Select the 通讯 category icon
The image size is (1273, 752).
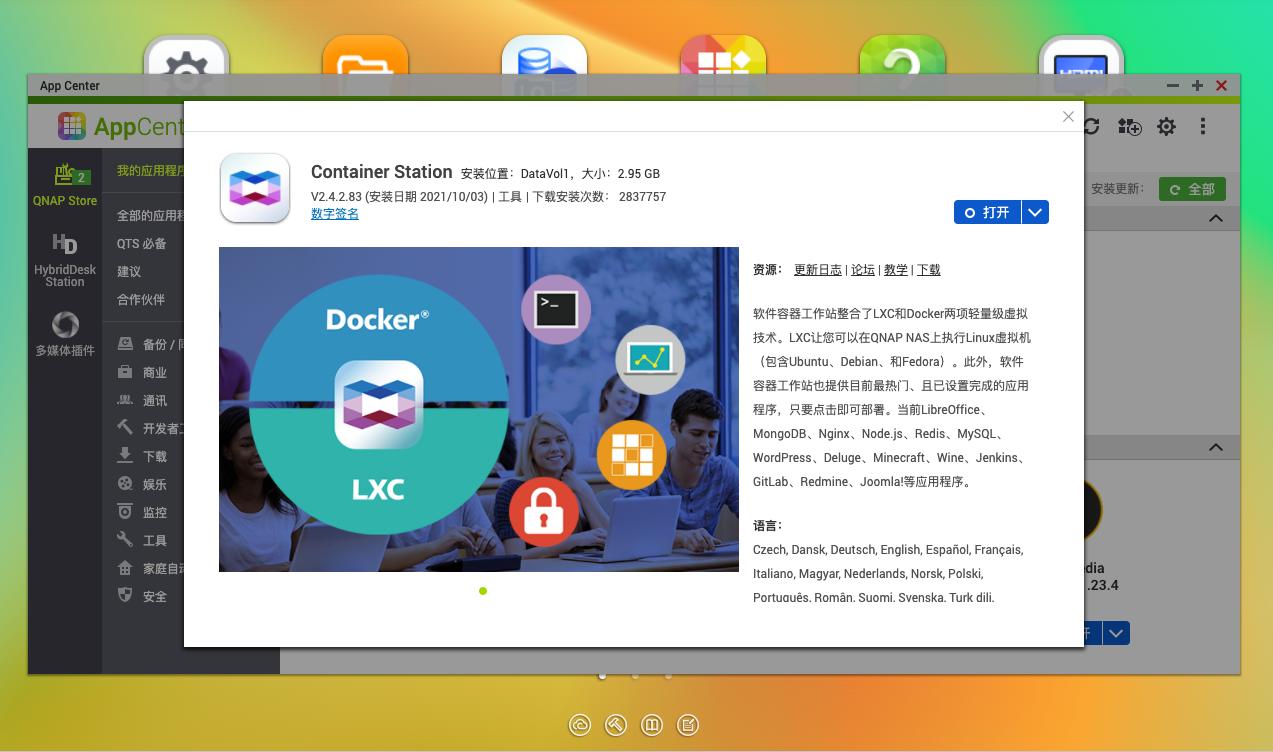[125, 400]
